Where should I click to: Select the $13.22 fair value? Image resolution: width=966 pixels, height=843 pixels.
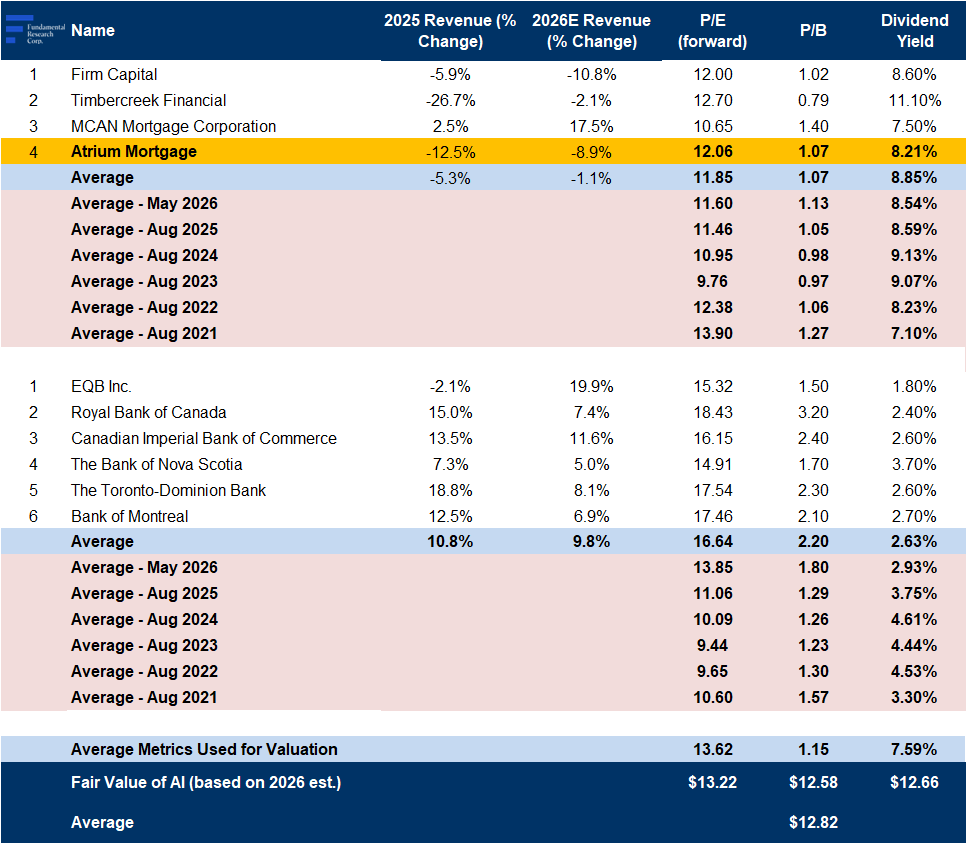click(x=712, y=783)
